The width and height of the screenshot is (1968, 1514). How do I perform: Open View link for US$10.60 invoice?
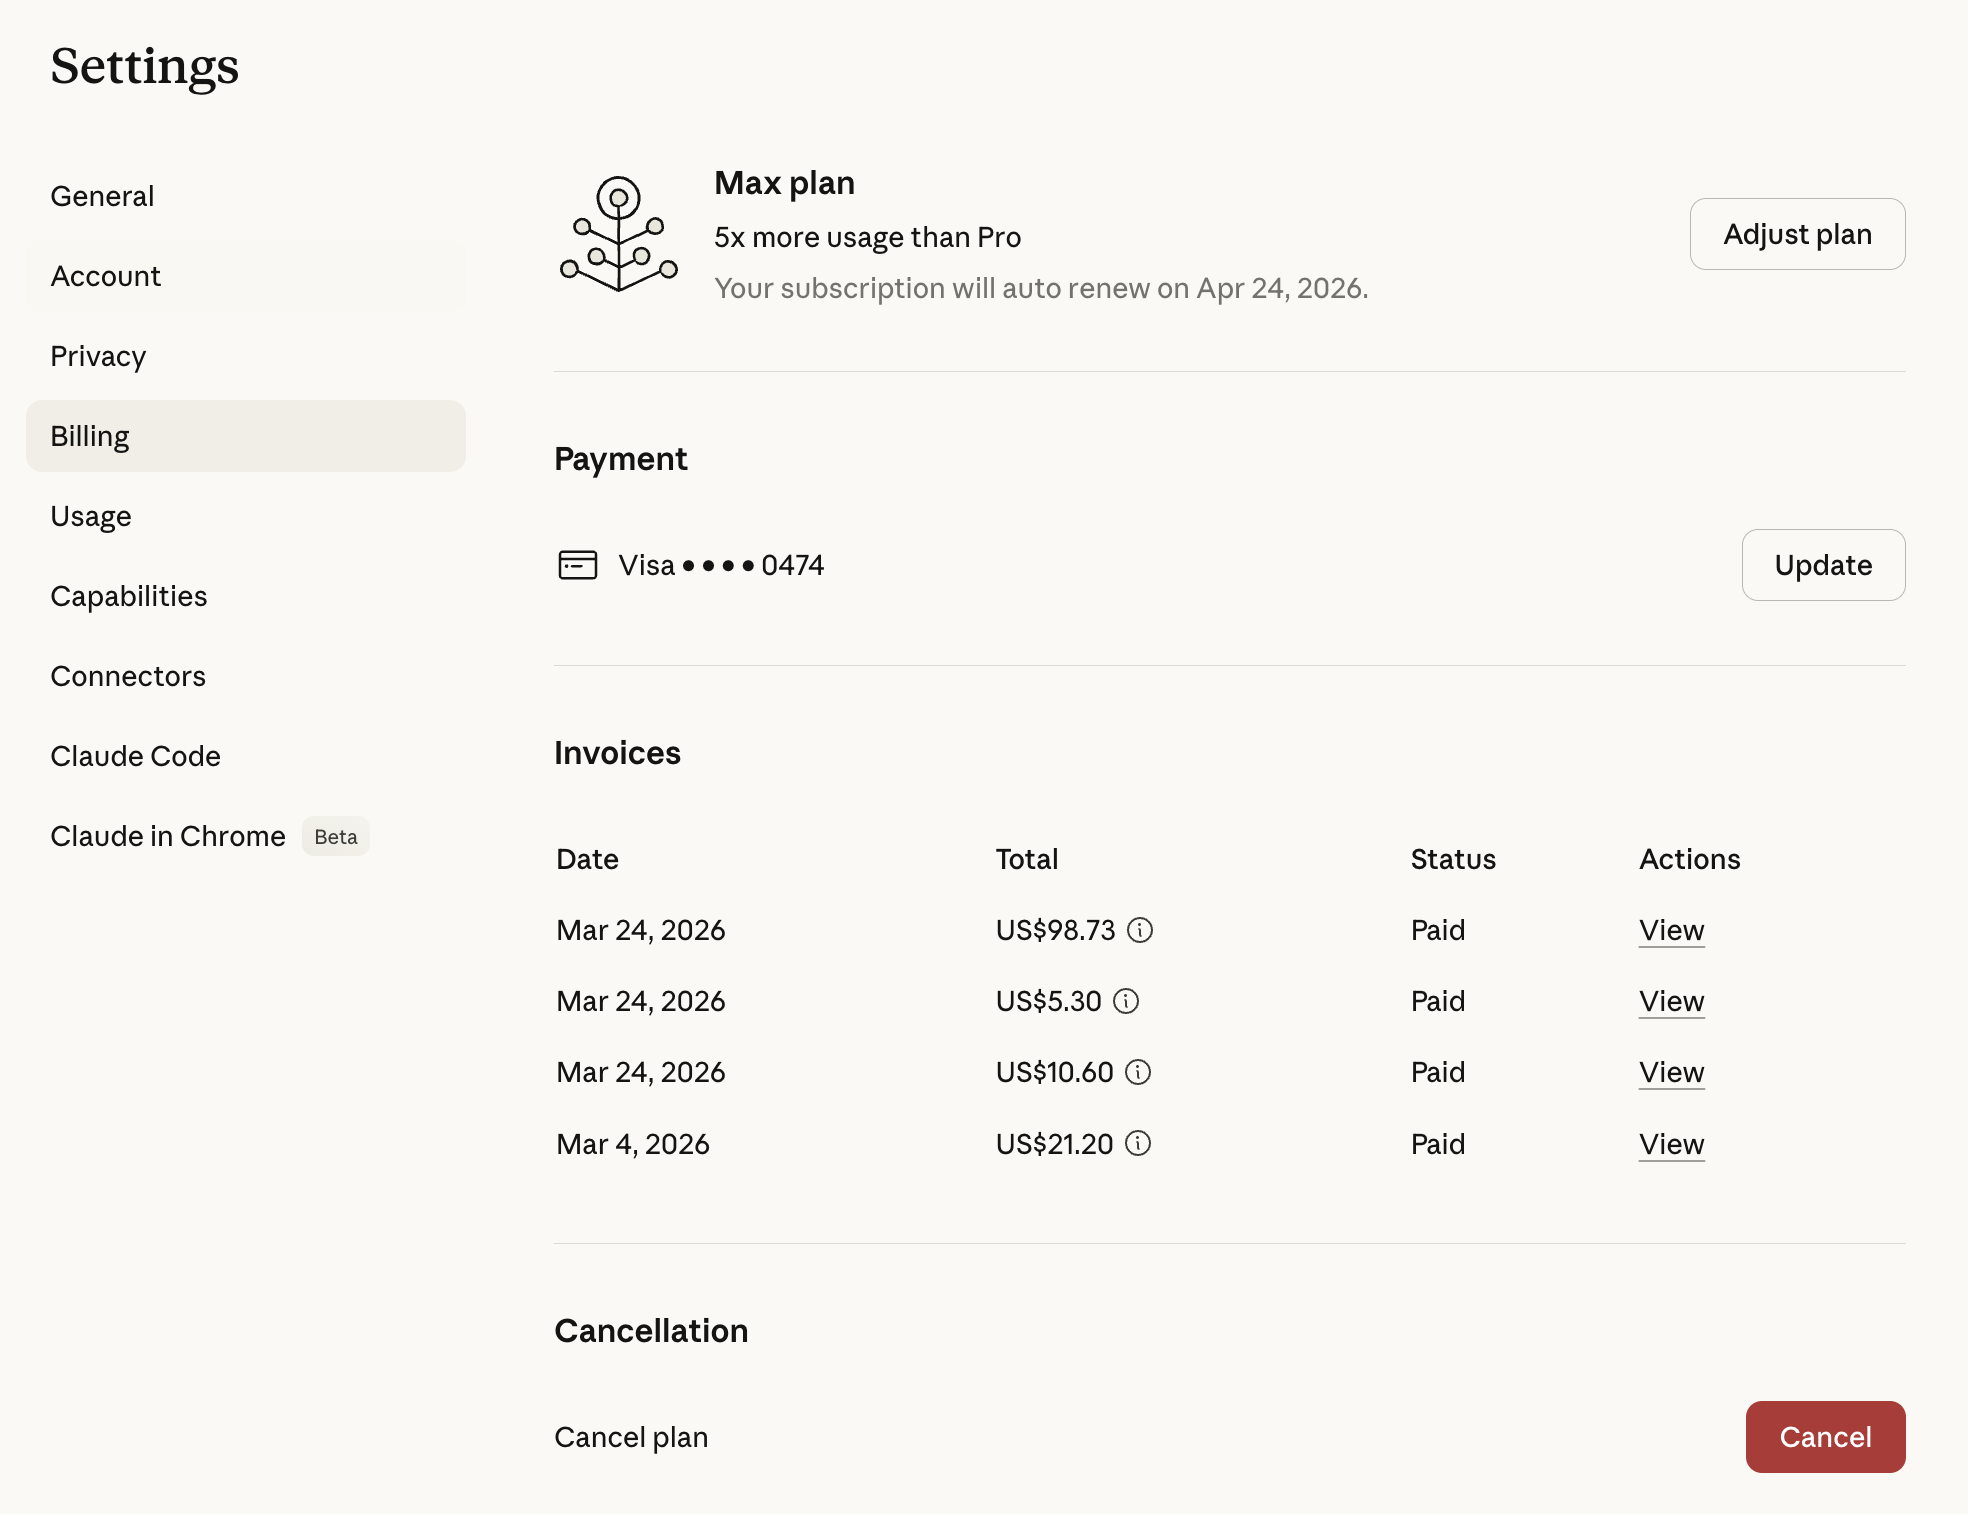pos(1671,1072)
